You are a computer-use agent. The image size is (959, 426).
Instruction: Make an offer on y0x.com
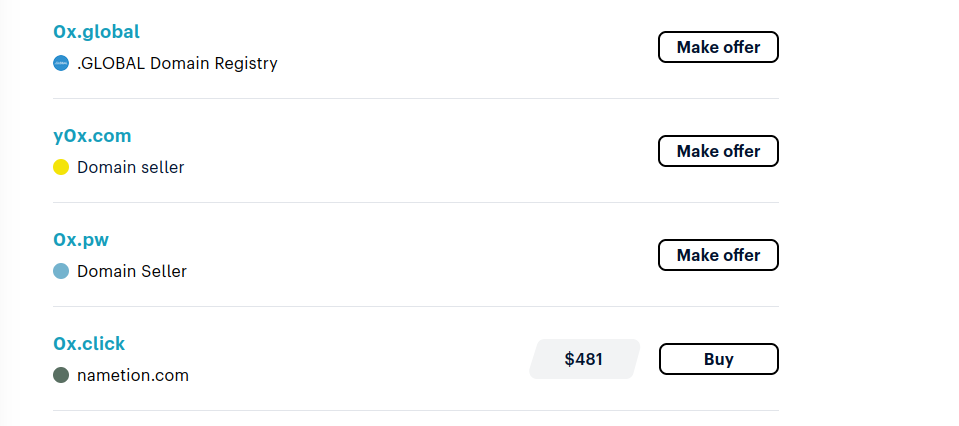(718, 151)
